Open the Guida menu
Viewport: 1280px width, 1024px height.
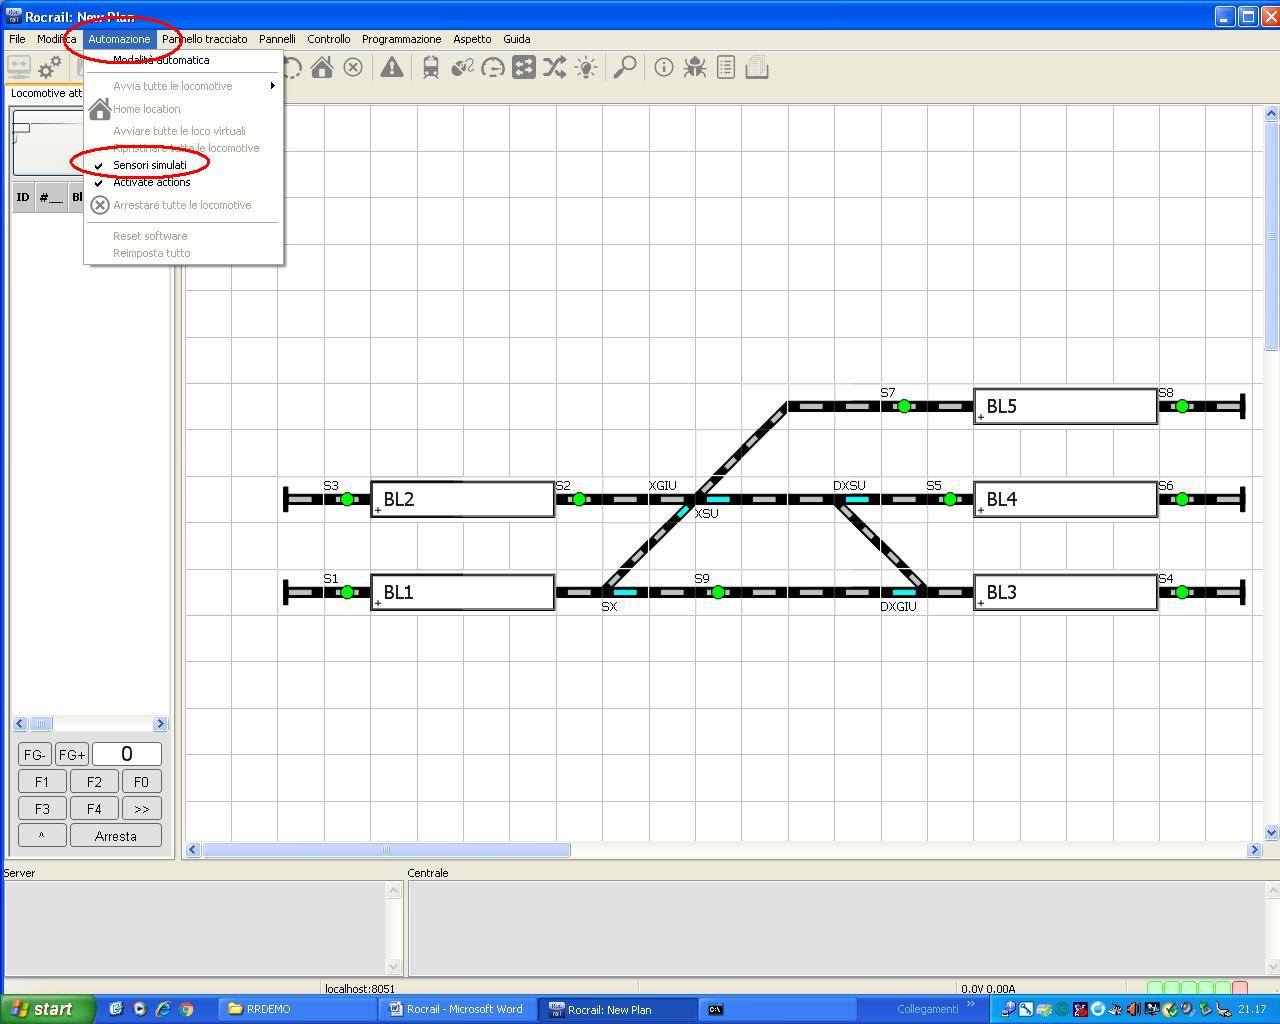(x=517, y=39)
